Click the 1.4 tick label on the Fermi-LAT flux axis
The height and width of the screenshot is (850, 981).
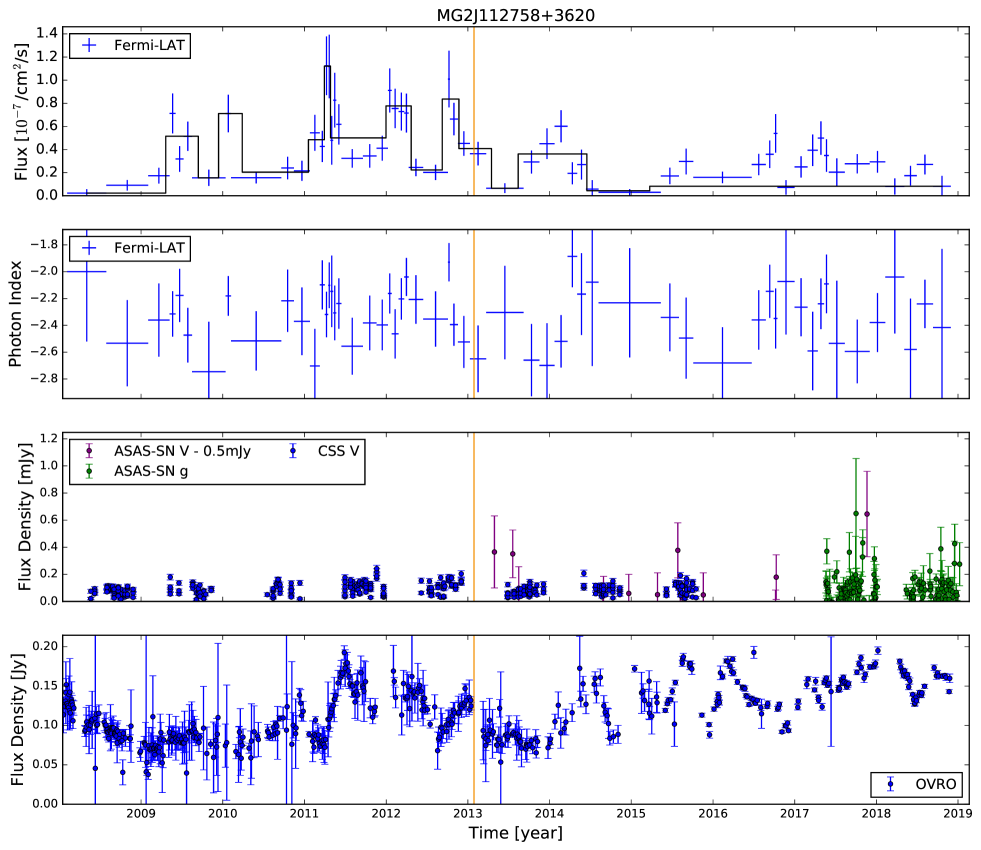[48, 33]
